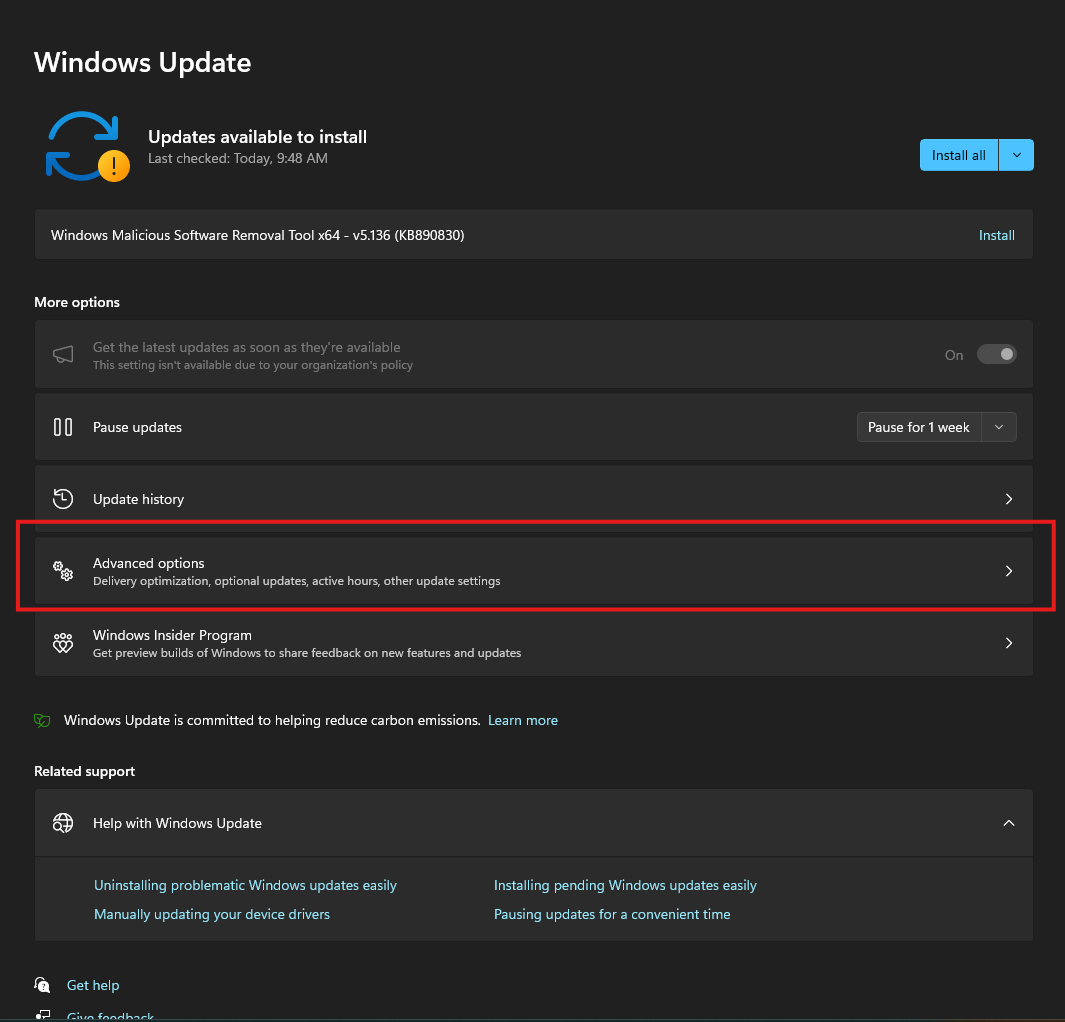
Task: Open the Install all dropdown arrow
Action: coord(1017,155)
